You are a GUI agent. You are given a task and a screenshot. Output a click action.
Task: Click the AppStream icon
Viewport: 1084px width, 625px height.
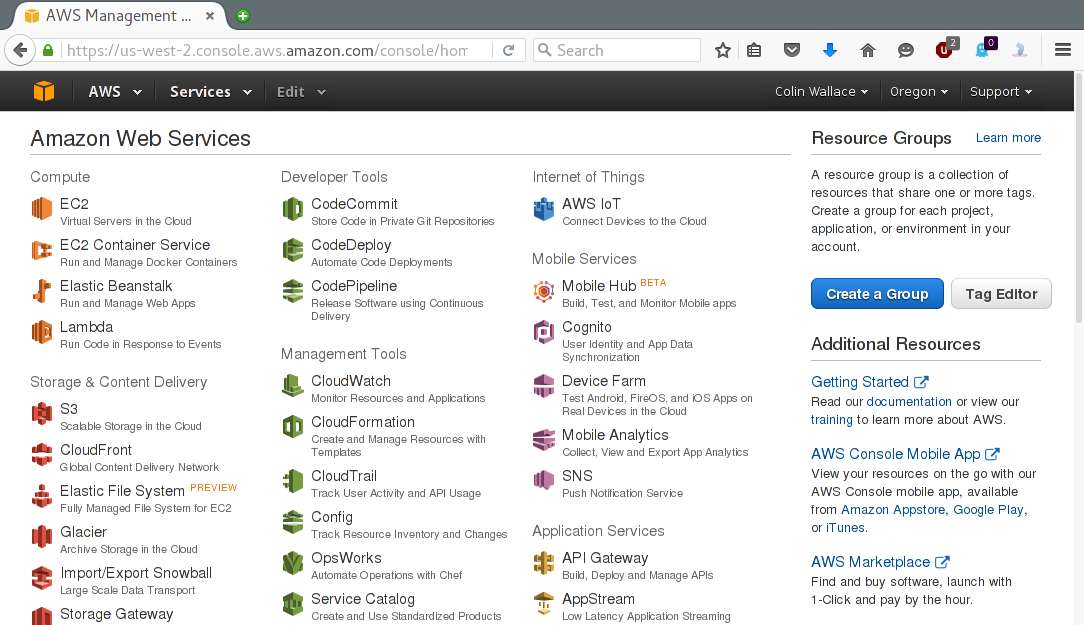click(x=544, y=604)
